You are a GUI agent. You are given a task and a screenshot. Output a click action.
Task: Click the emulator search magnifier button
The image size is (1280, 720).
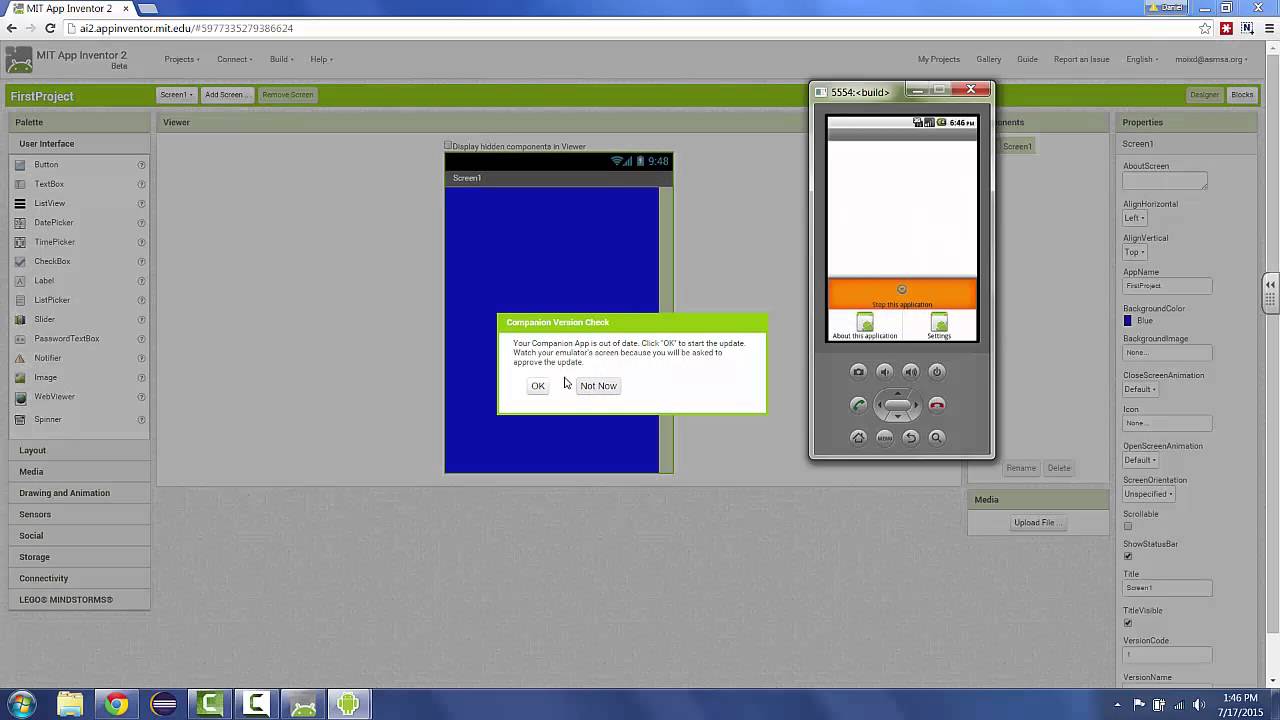pyautogui.click(x=936, y=437)
